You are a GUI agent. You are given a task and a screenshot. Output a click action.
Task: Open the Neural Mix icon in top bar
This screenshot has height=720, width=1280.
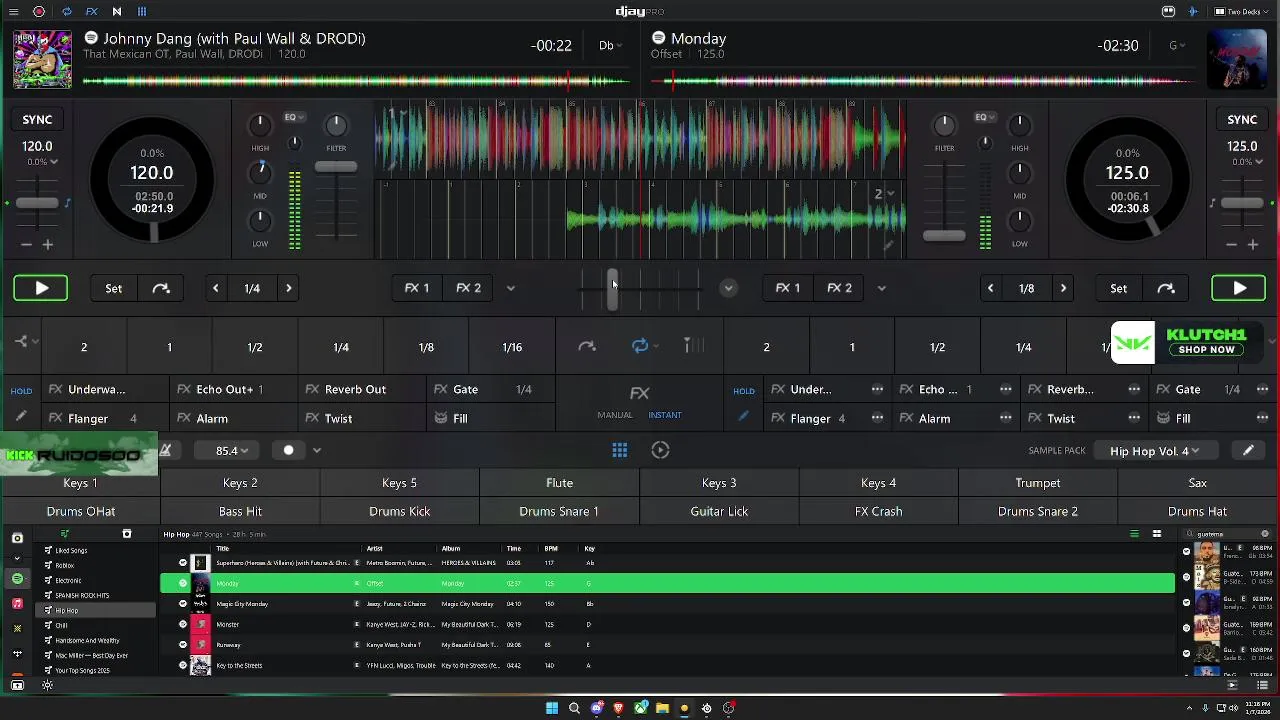[x=116, y=11]
